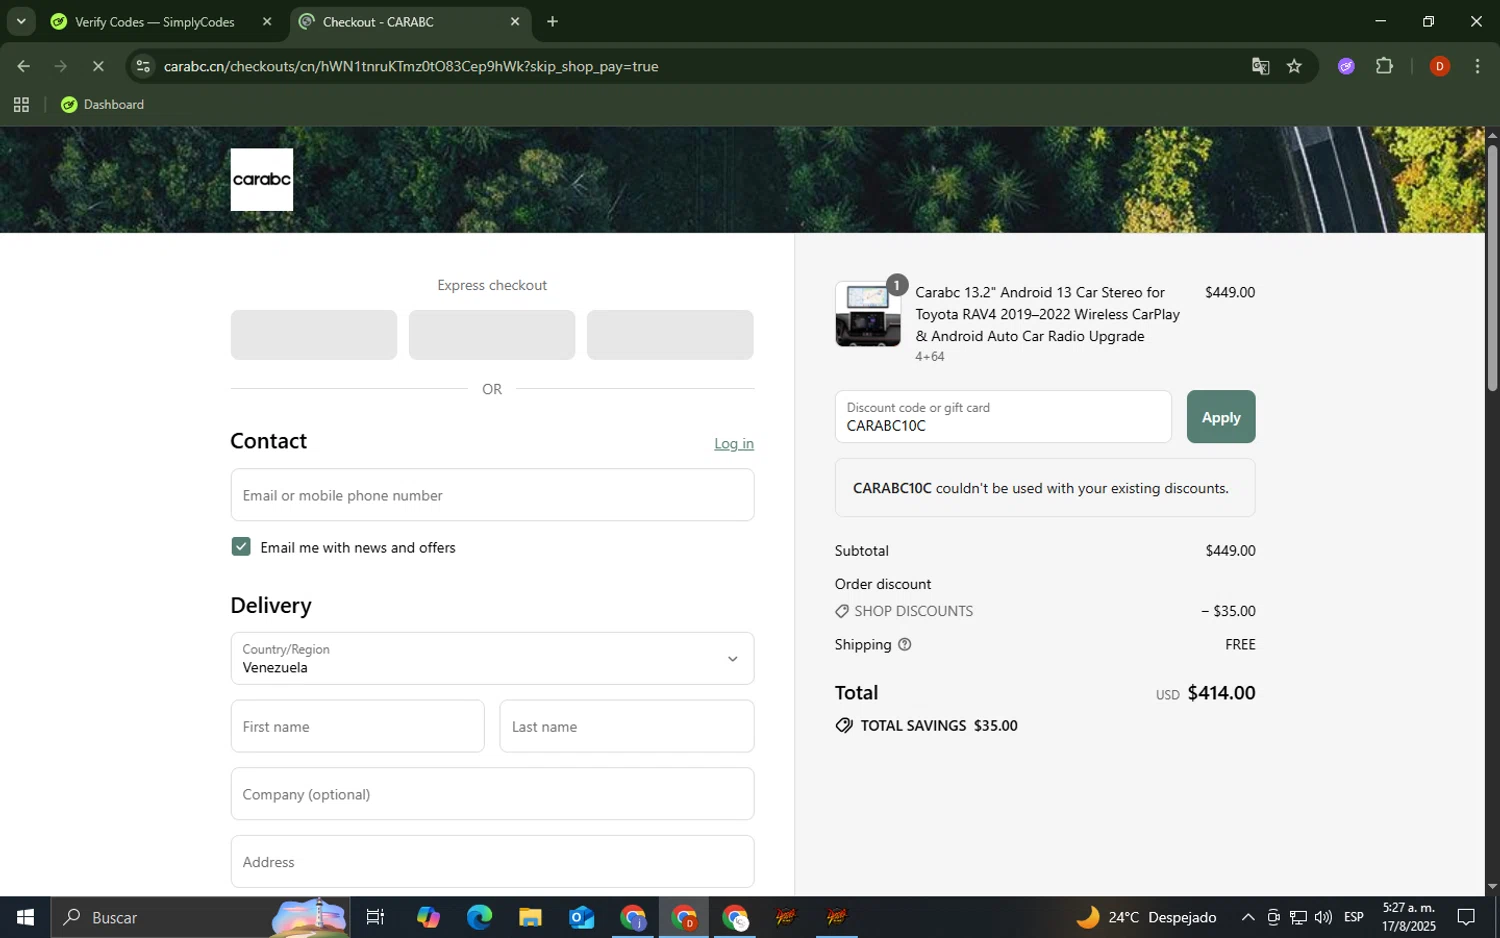View site information icon in address bar
1500x938 pixels.
[x=143, y=67]
